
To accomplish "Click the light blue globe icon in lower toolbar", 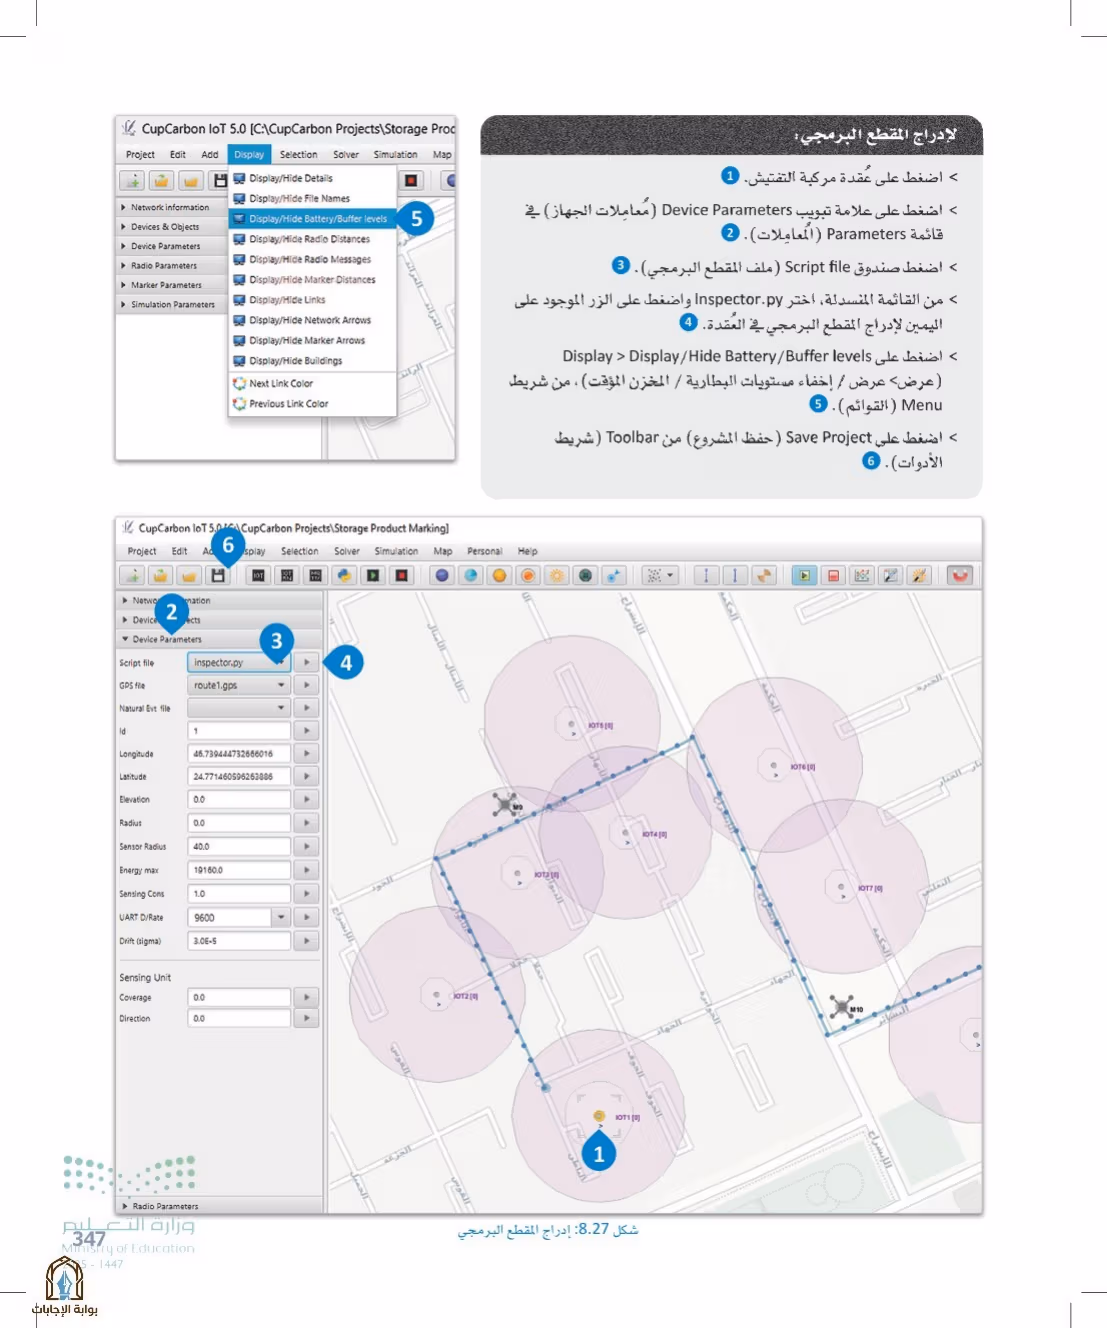I will point(471,575).
